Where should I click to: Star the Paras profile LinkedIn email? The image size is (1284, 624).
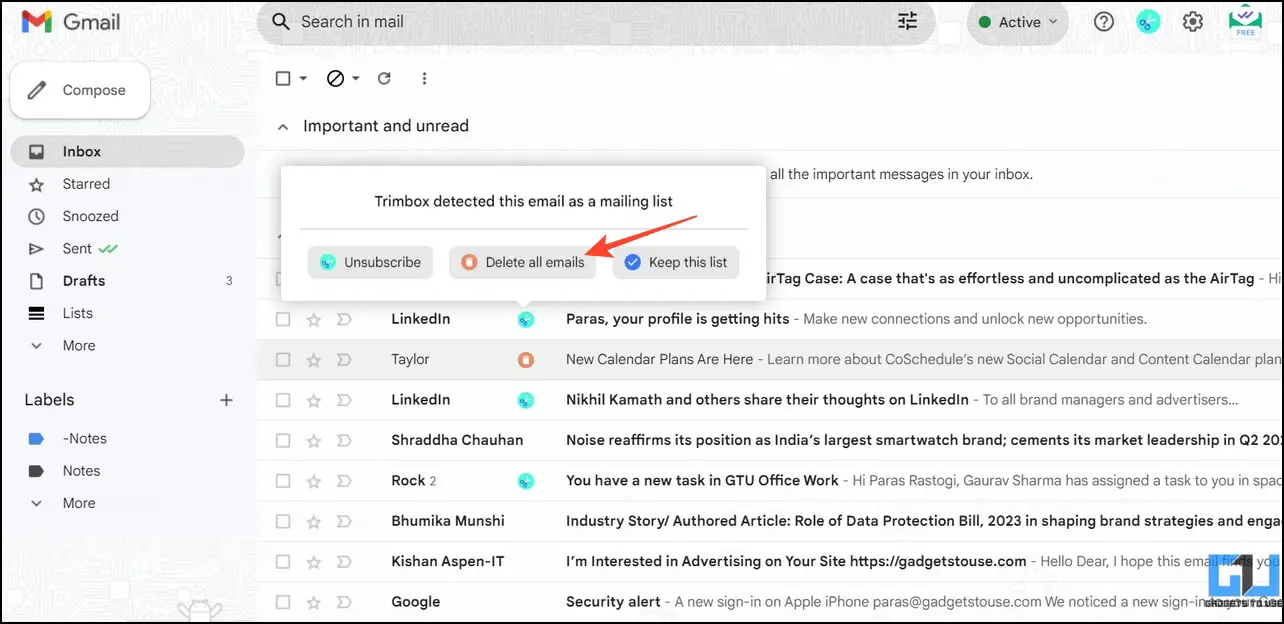(314, 320)
